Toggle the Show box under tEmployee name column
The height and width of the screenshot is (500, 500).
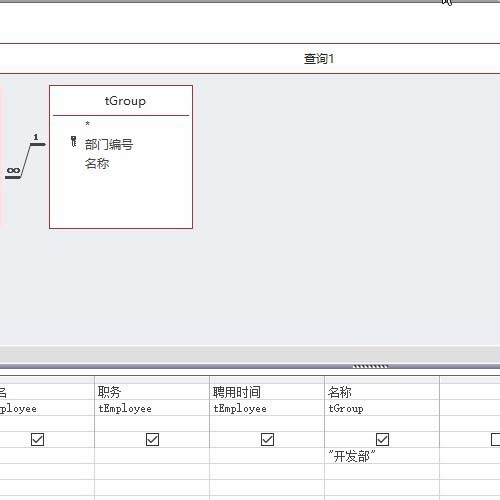pos(37,439)
